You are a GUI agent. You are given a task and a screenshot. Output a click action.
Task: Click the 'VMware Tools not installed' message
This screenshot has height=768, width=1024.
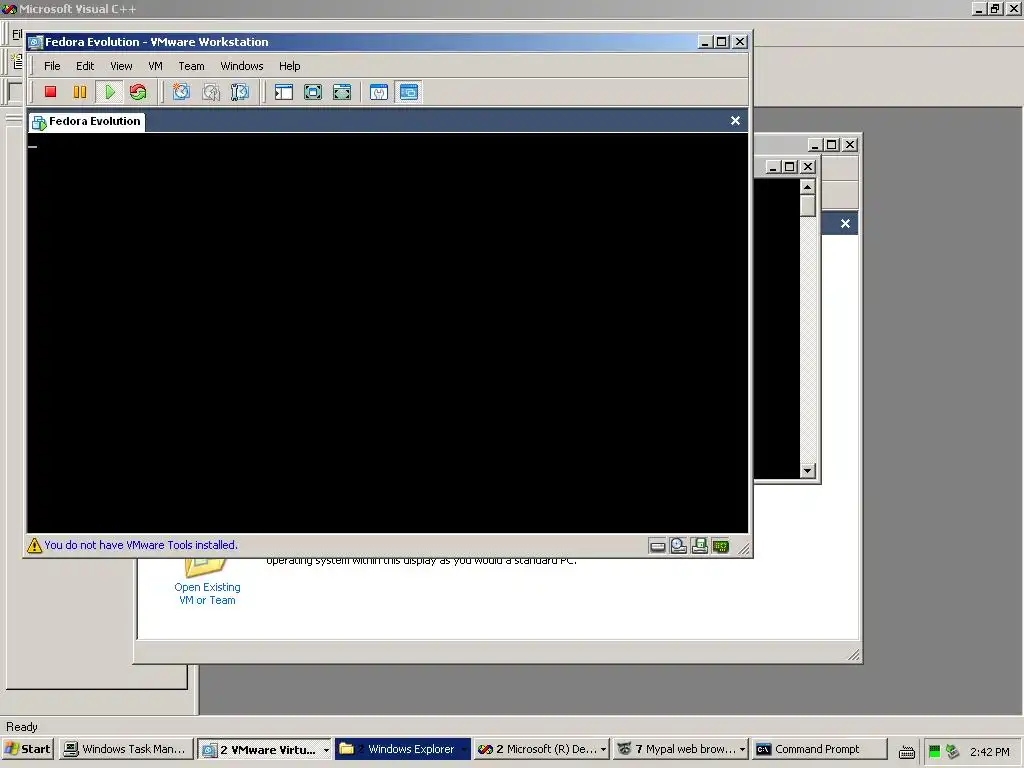[x=141, y=545]
